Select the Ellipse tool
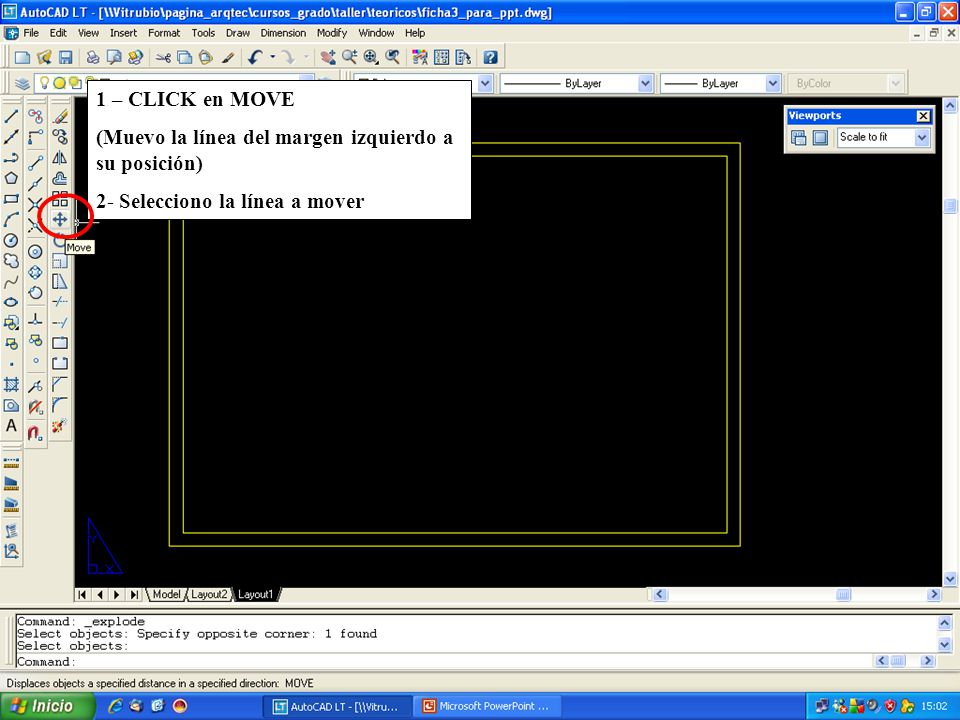This screenshot has height=720, width=960. [x=11, y=302]
